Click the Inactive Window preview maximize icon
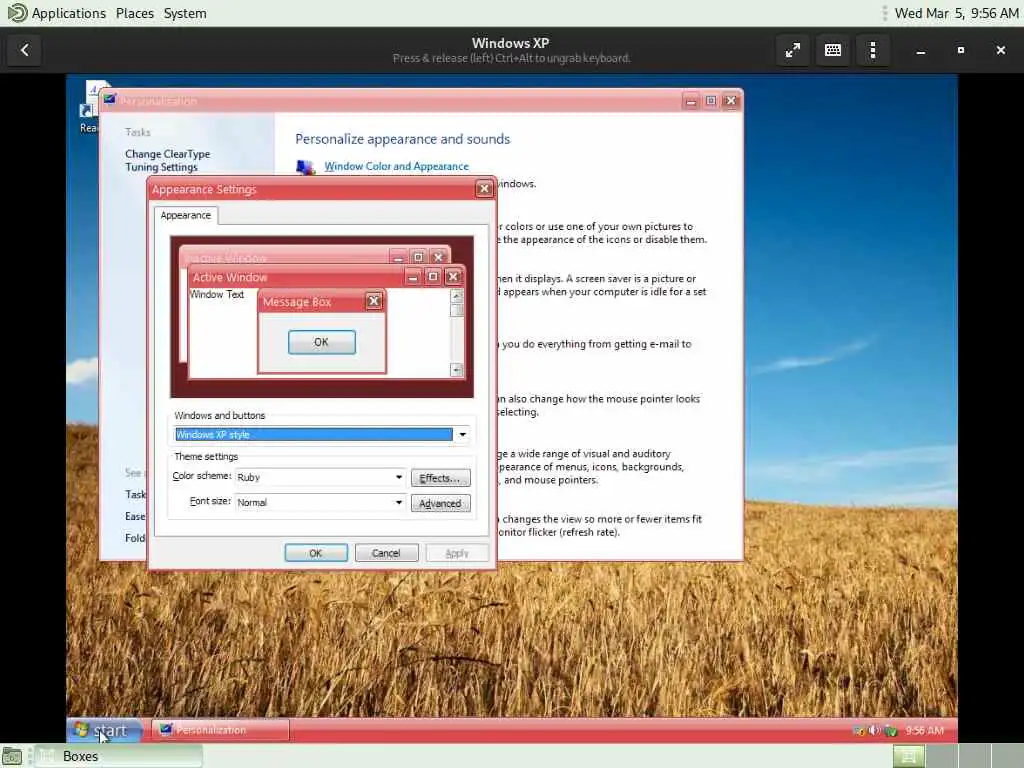 pos(418,257)
